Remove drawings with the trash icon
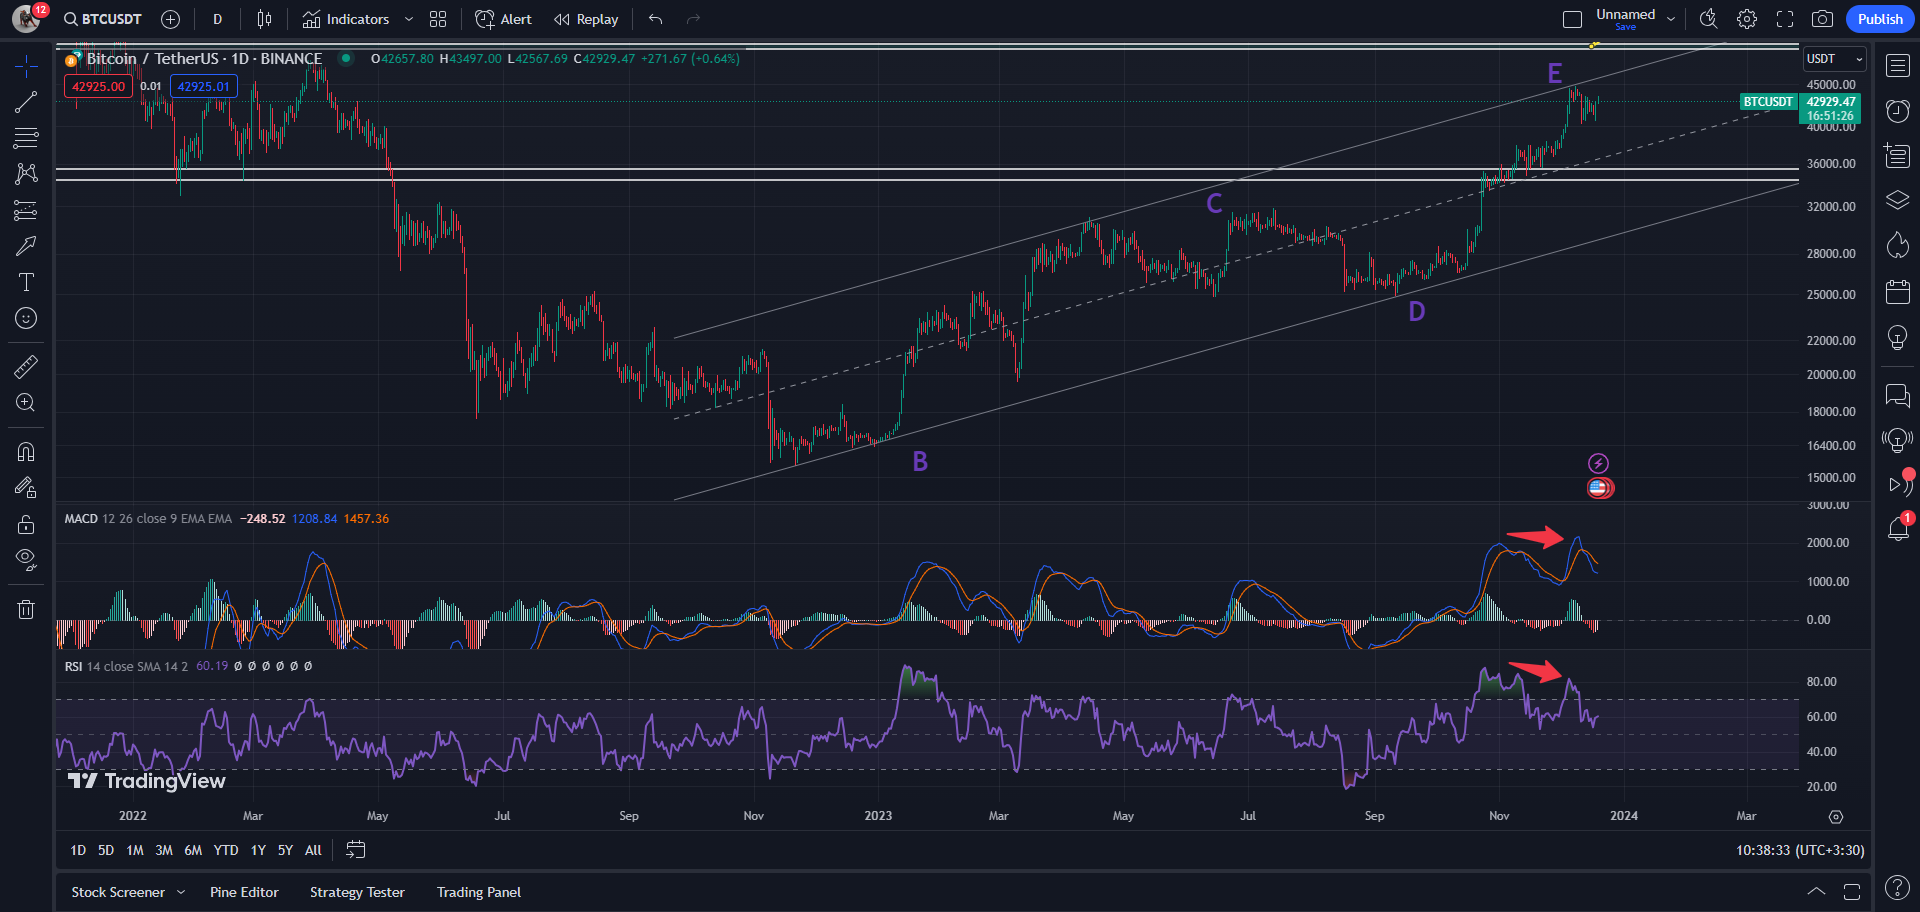This screenshot has width=1920, height=912. [26, 609]
